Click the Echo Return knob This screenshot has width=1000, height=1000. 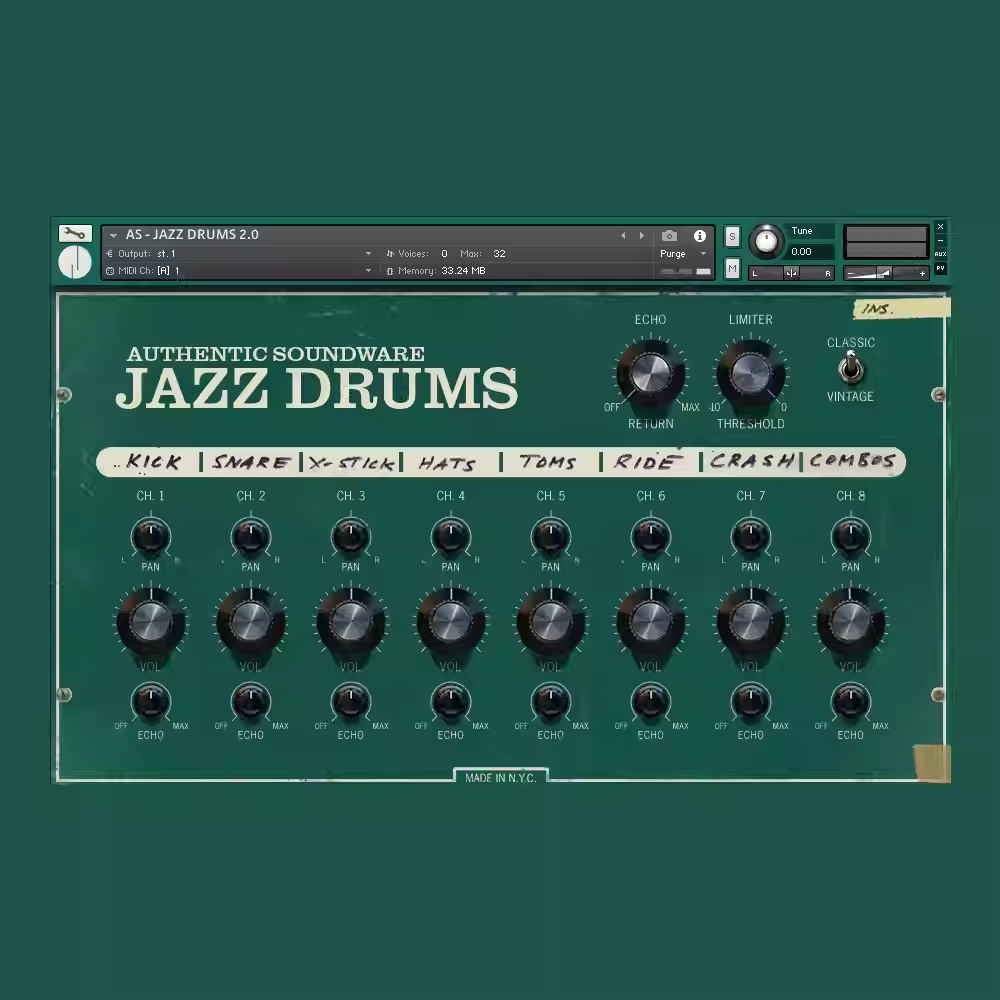pyautogui.click(x=650, y=374)
